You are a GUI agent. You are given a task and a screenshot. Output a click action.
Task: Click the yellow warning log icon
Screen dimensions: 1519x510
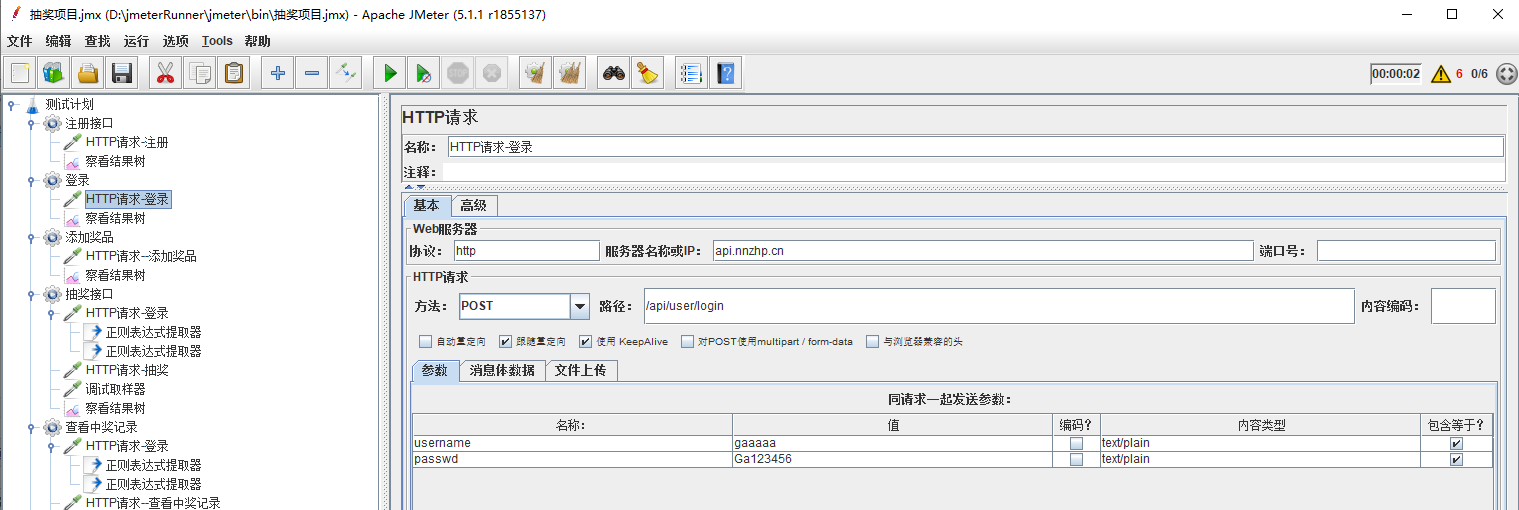click(x=1440, y=73)
